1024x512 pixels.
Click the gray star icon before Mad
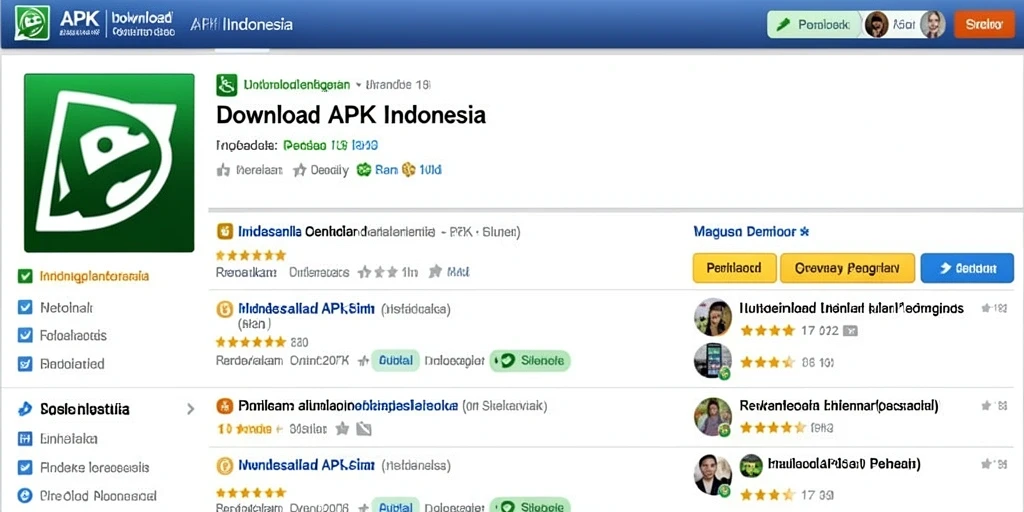tap(435, 272)
